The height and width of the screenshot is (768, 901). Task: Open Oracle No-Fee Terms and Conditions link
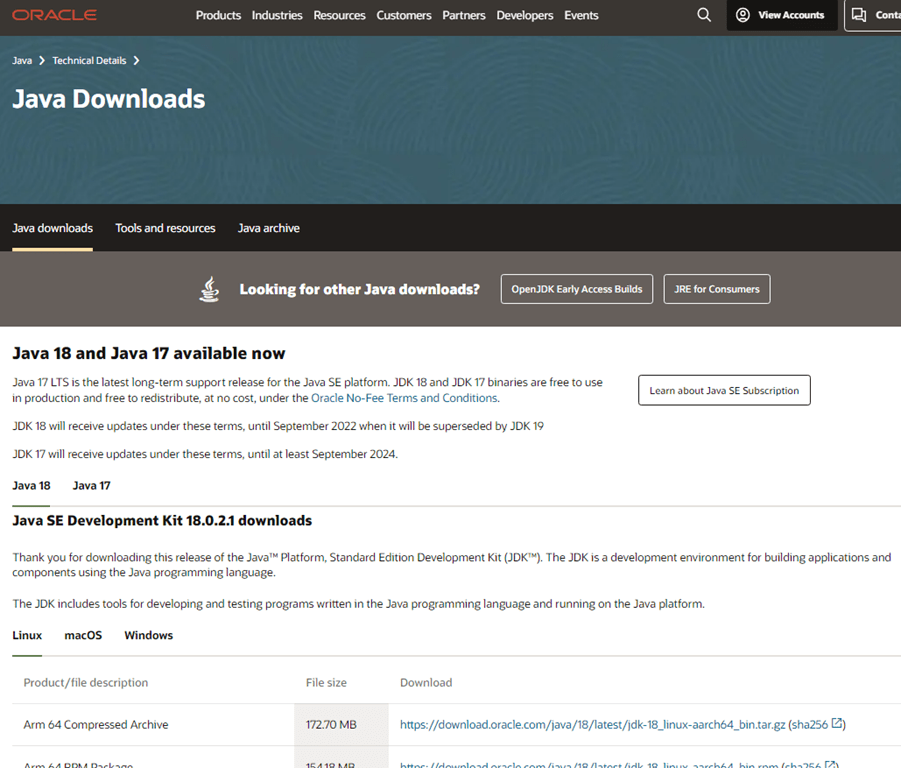pos(405,398)
